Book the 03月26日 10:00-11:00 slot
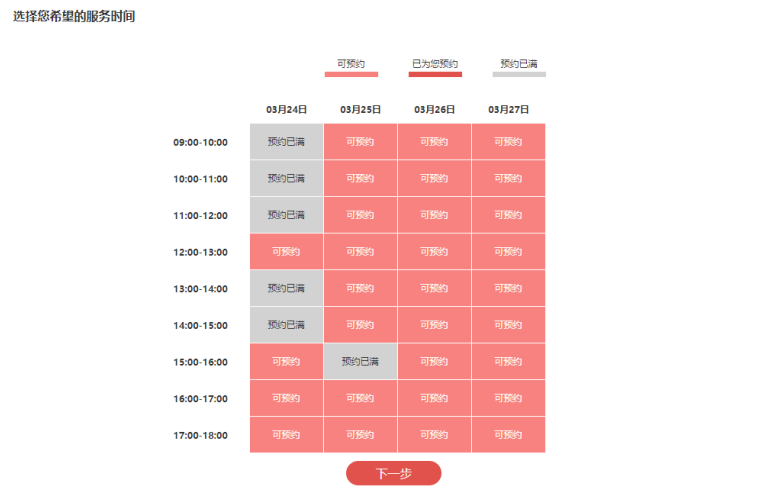762x492 pixels. (434, 178)
